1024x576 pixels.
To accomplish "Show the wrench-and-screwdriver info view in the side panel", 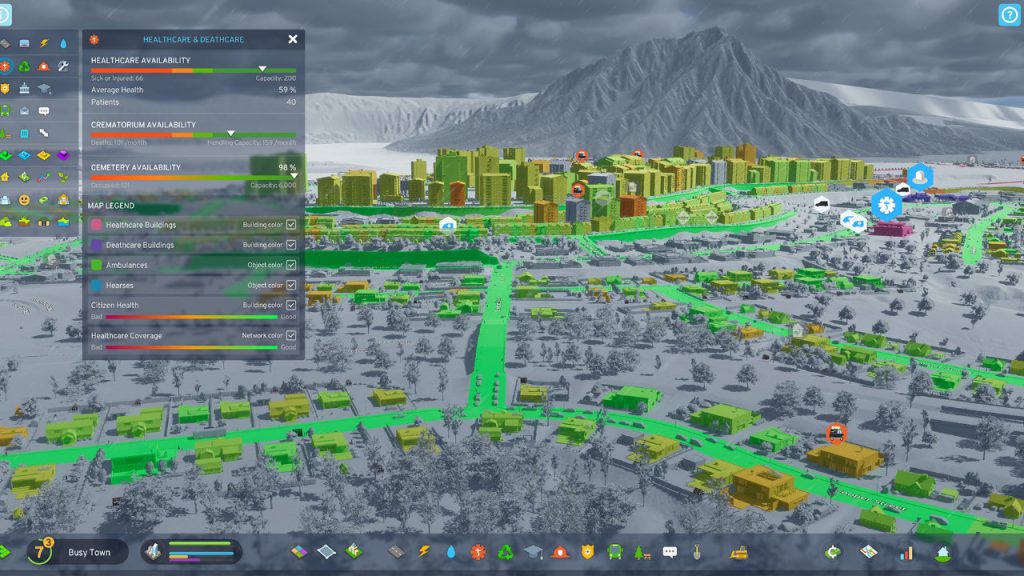I will point(63,66).
